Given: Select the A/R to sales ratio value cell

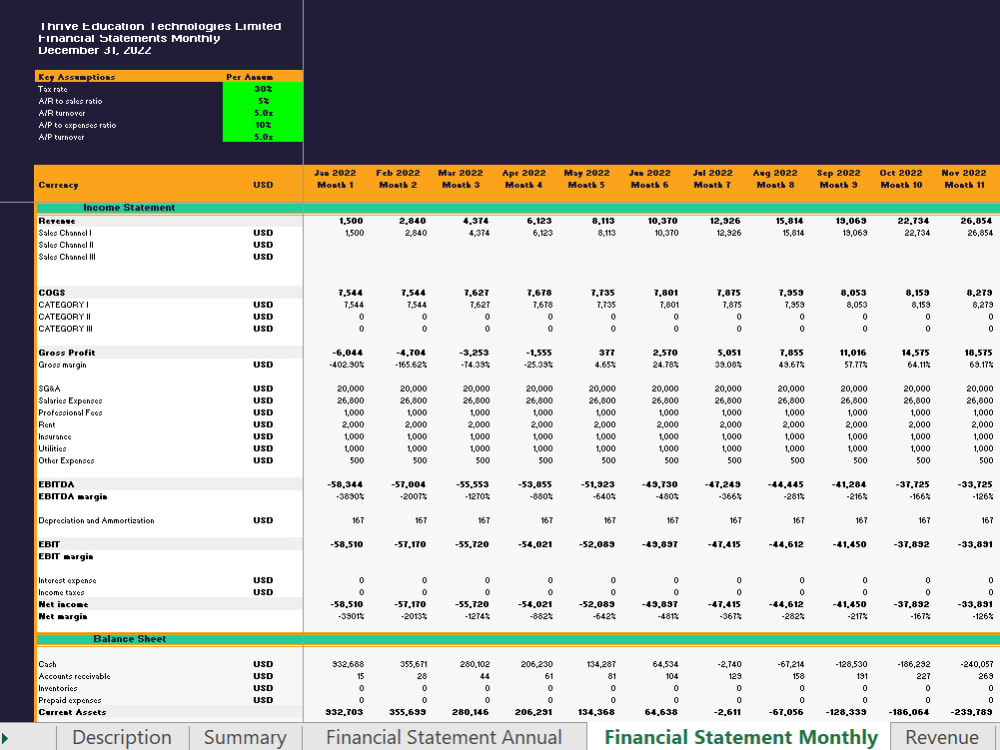Looking at the screenshot, I should (x=263, y=101).
